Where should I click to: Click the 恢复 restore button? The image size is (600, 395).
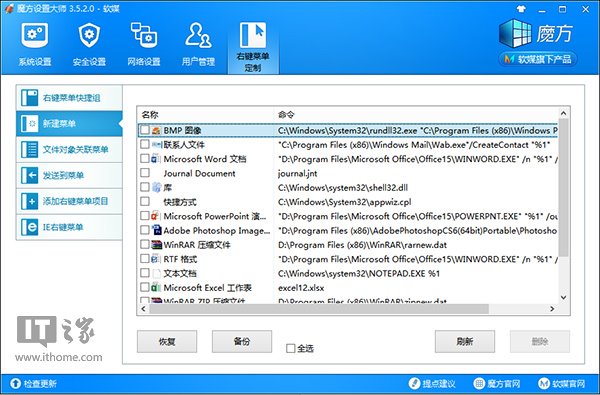click(167, 341)
